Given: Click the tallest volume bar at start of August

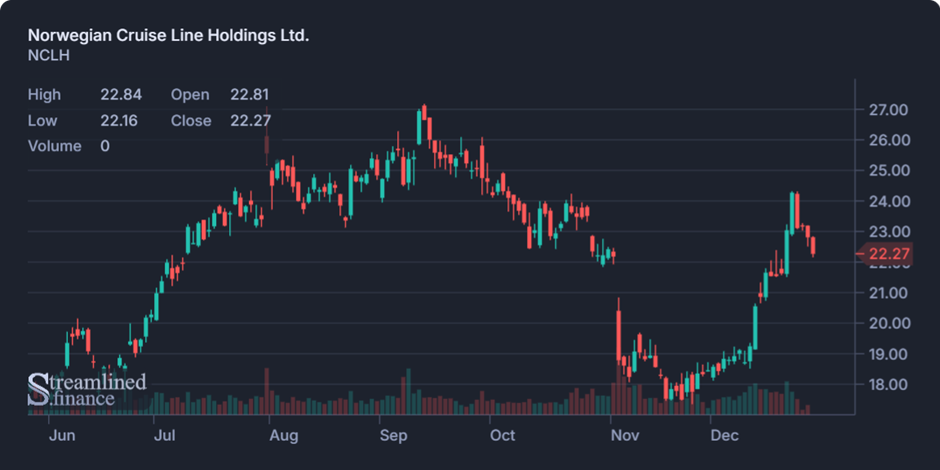Looking at the screenshot, I should (266, 391).
